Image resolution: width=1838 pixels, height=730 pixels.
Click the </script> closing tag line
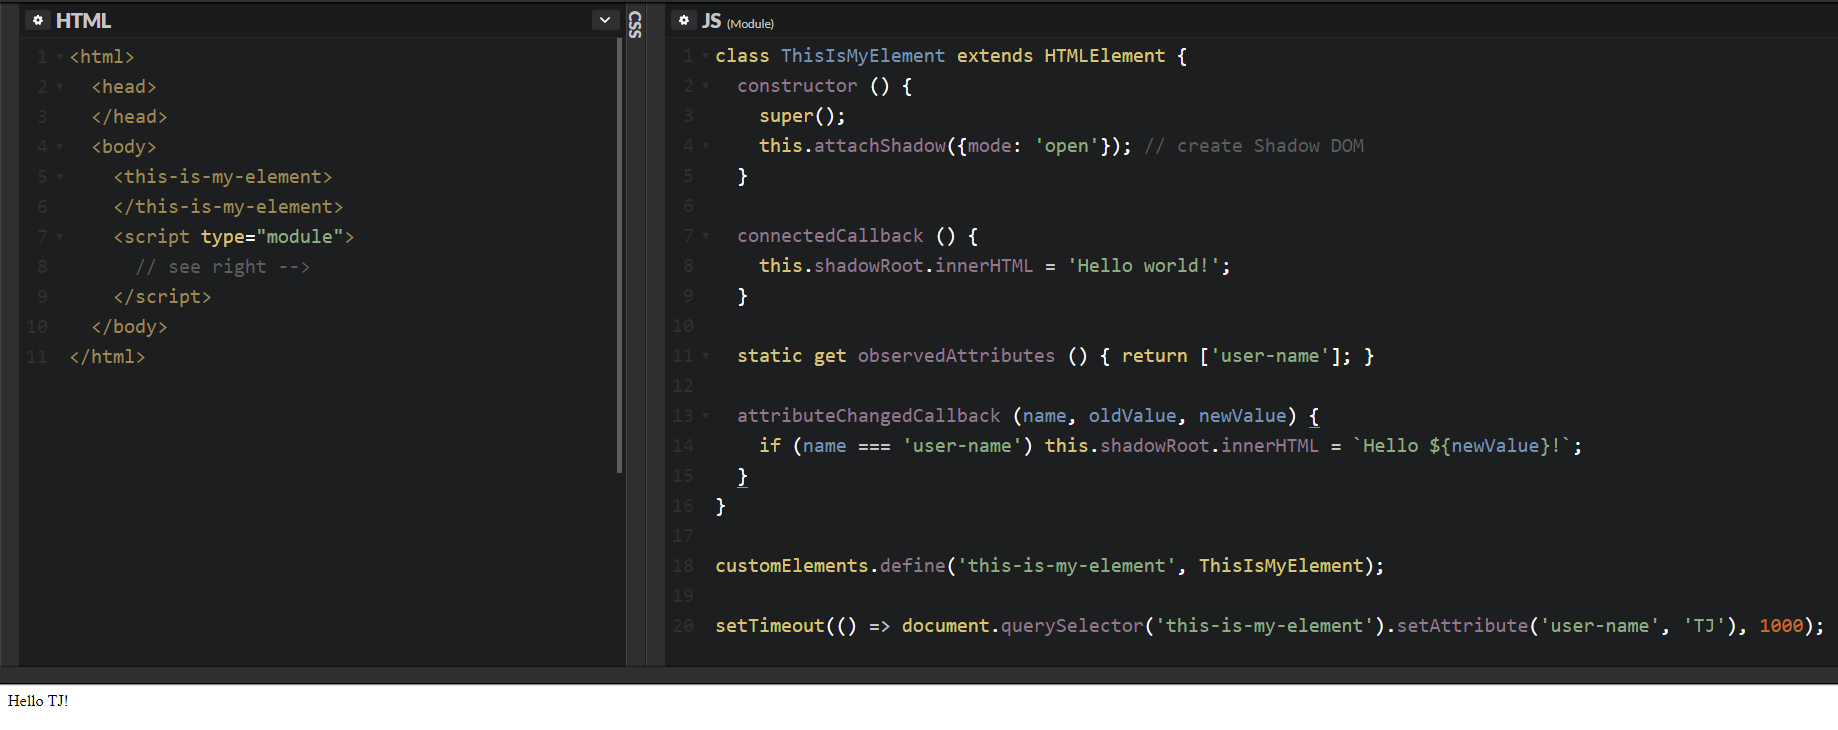162,297
